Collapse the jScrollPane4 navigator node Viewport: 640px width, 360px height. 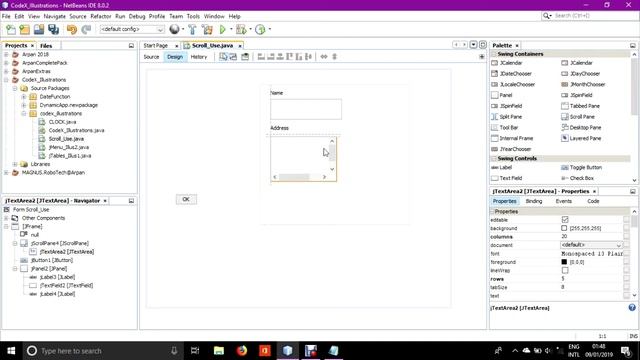(15, 243)
